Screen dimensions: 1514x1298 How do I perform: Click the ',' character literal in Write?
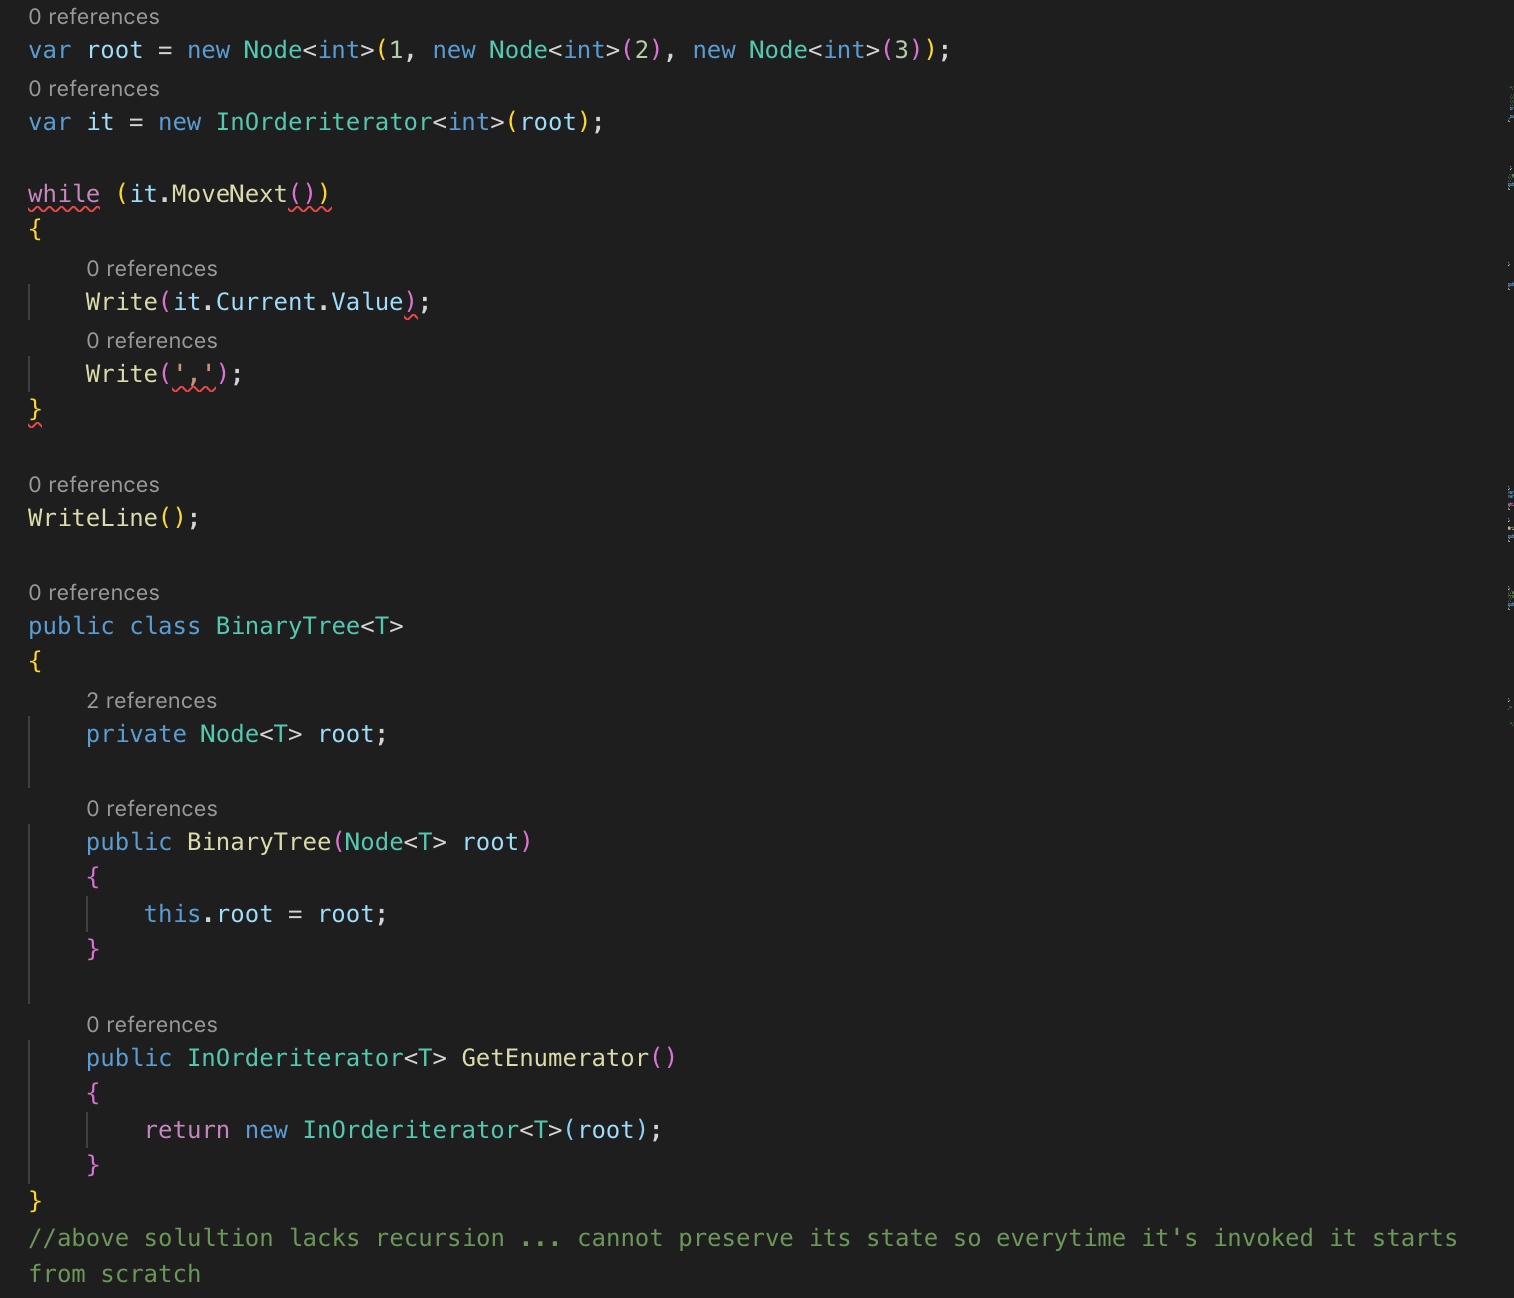[x=194, y=374]
